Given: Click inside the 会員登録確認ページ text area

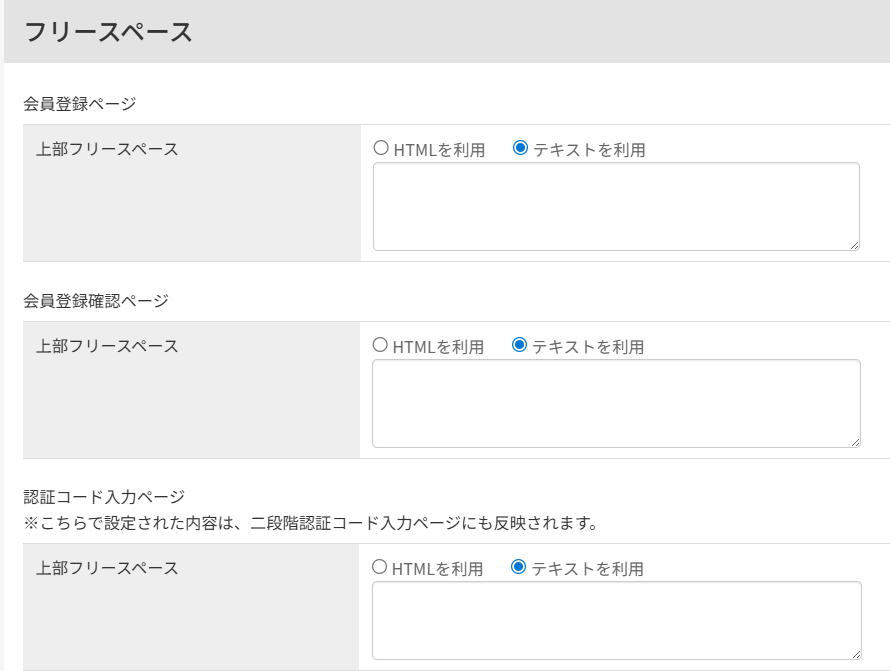Looking at the screenshot, I should point(615,402).
